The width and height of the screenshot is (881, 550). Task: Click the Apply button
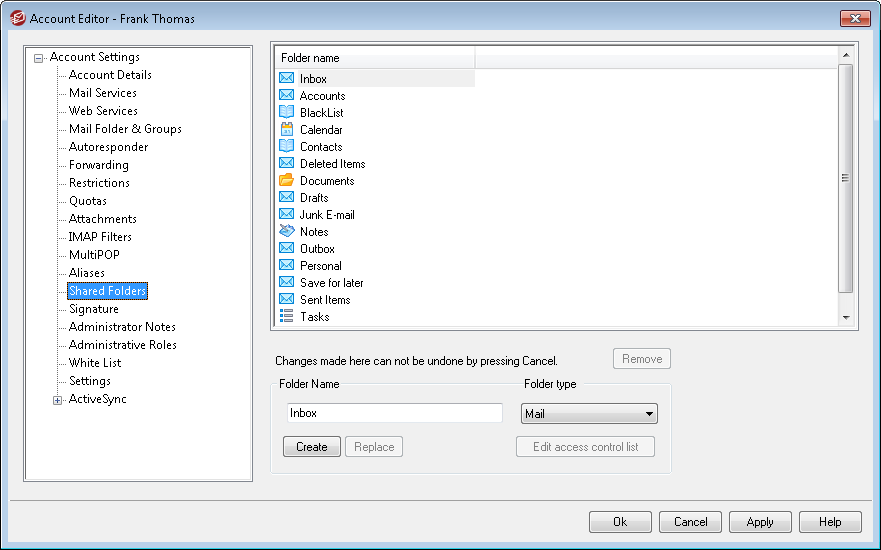(x=759, y=522)
